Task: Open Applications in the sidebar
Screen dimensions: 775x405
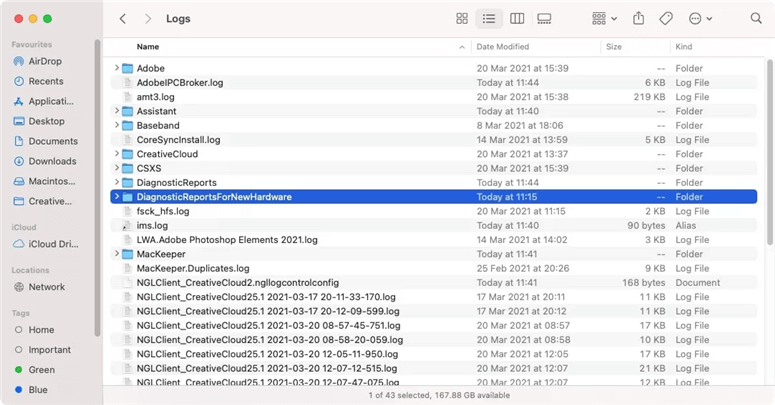Action: (44, 101)
